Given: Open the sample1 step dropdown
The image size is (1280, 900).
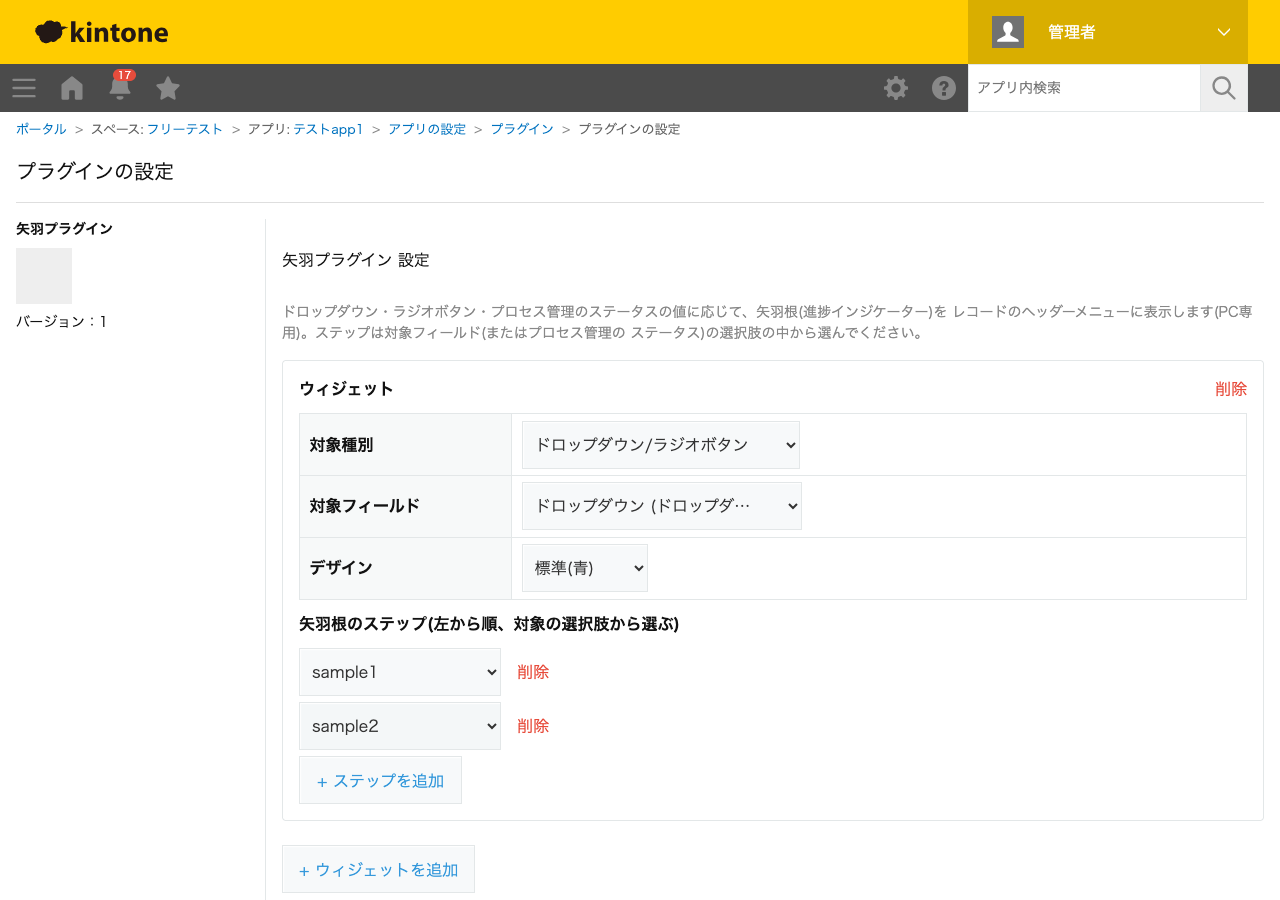Looking at the screenshot, I should pyautogui.click(x=400, y=672).
